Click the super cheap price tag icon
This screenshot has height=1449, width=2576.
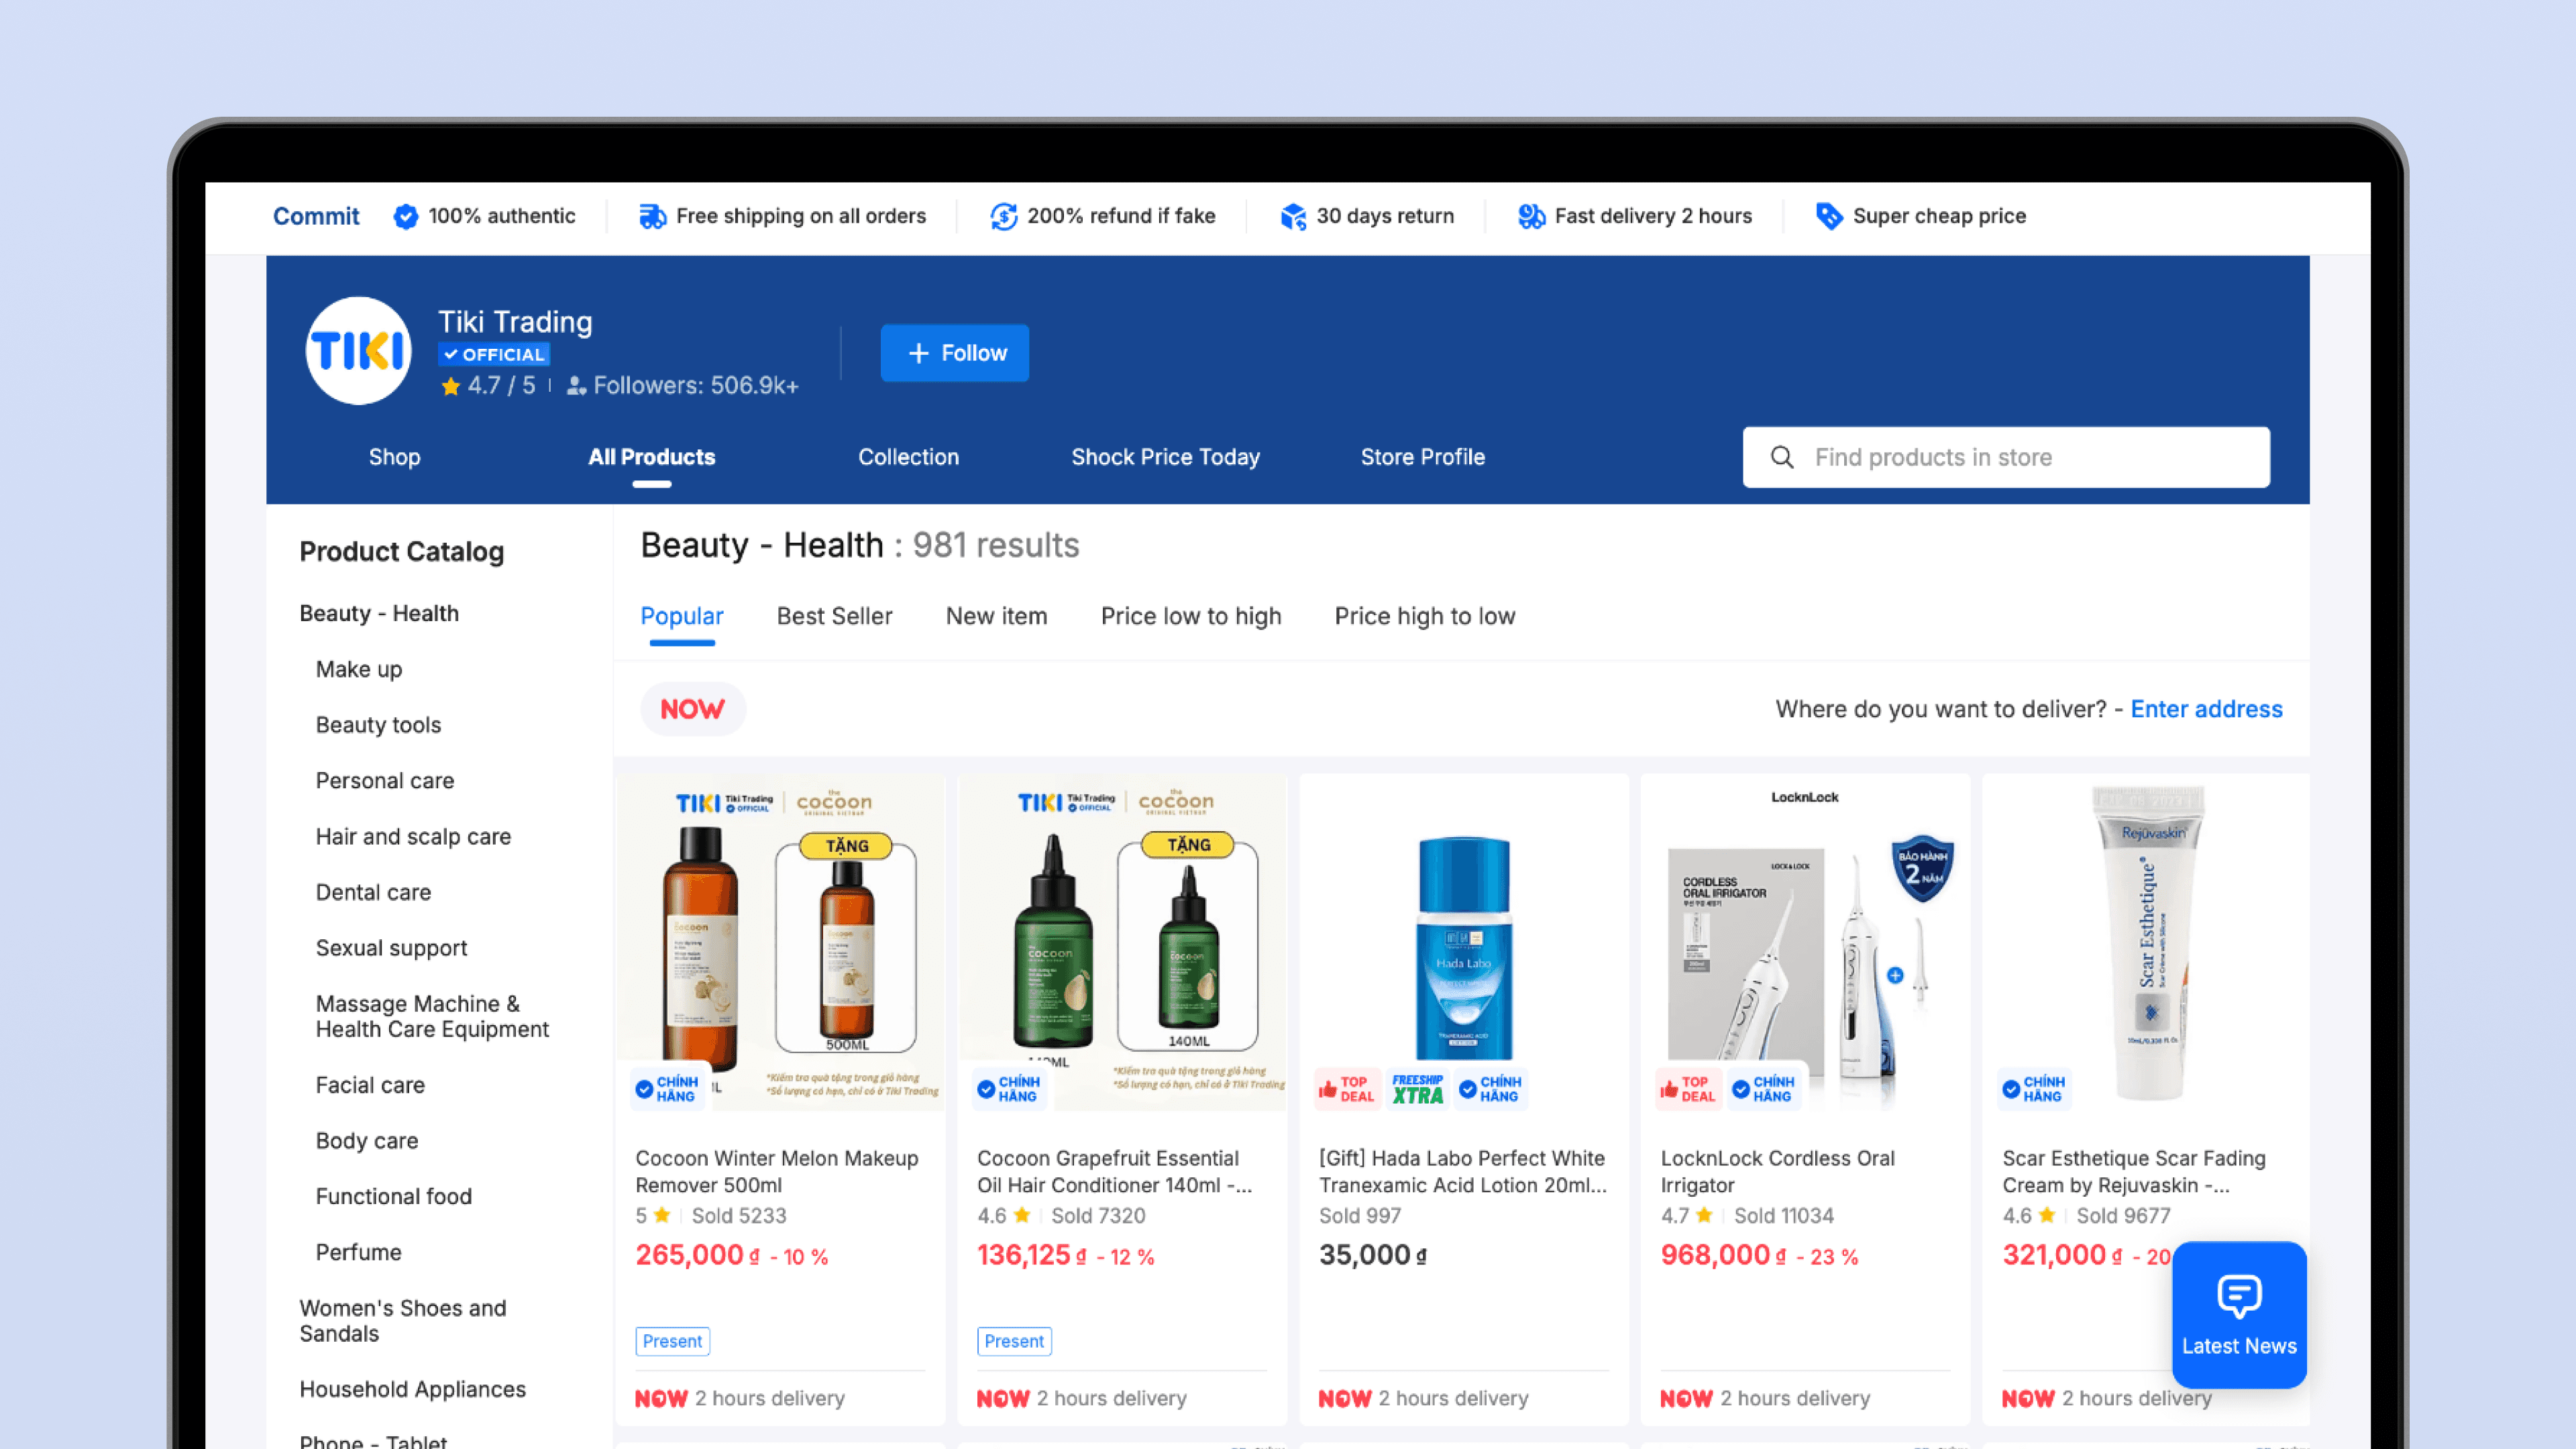(1829, 216)
